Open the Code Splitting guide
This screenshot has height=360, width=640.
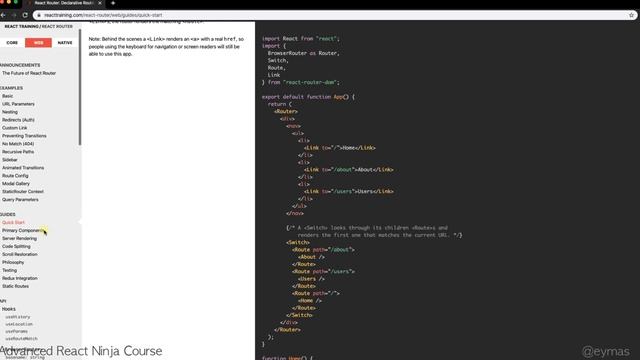click(x=16, y=246)
